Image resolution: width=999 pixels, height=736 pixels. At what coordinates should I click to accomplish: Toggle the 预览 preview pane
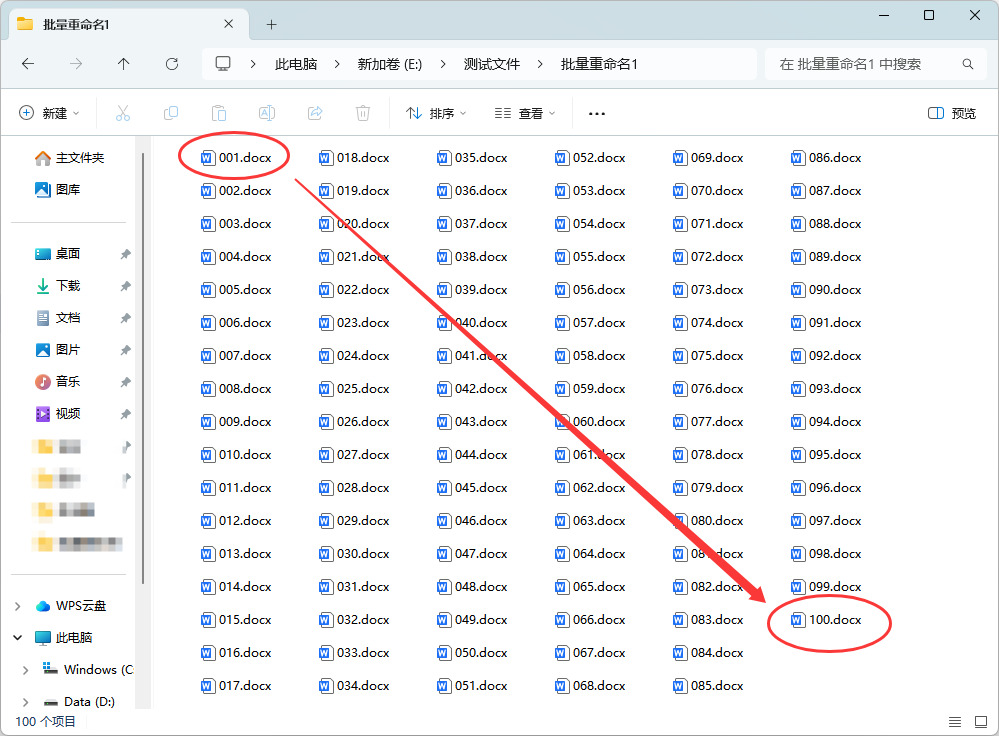(952, 113)
